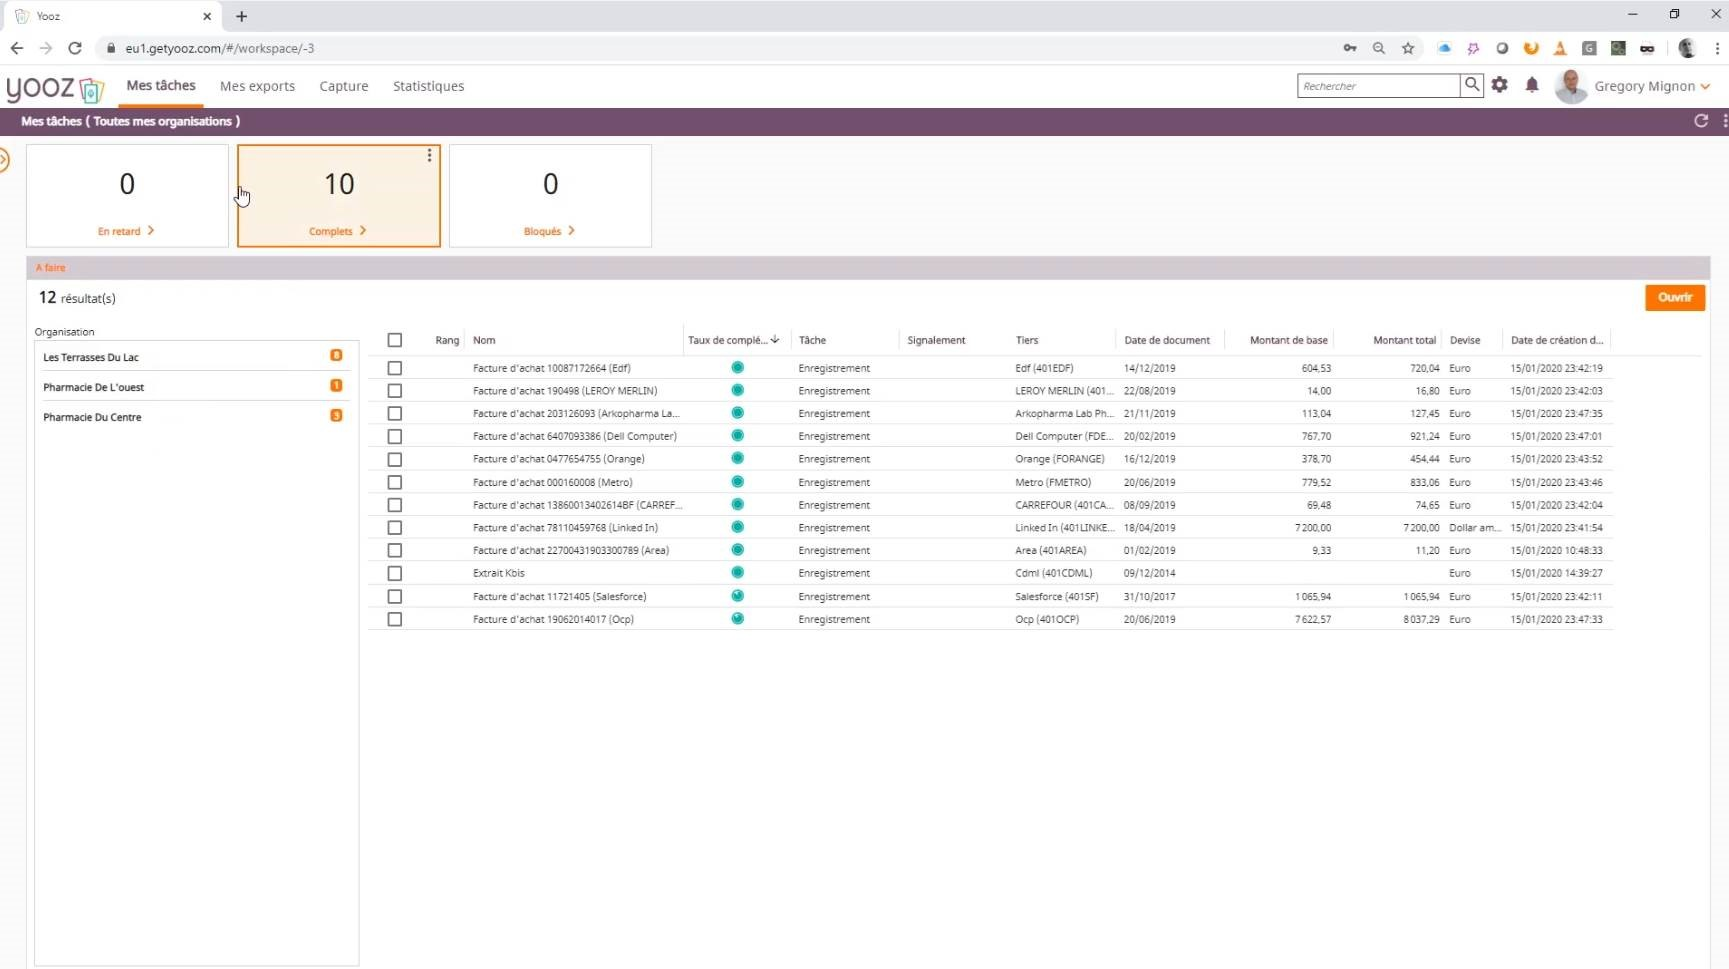Viewport: 1729px width, 969px height.
Task: Click the password key icon
Action: pyautogui.click(x=1350, y=48)
